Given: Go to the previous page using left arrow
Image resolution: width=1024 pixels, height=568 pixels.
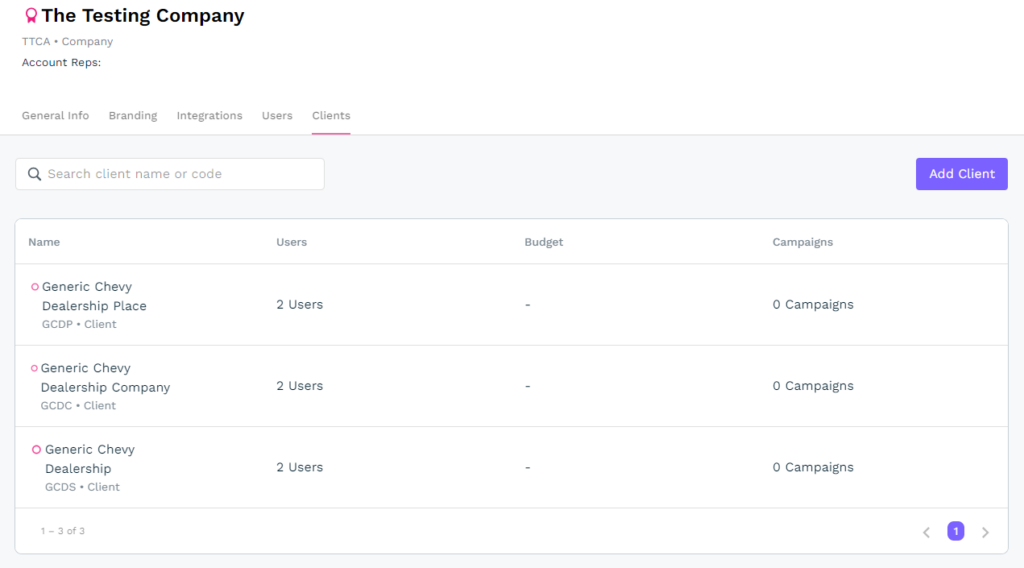Looking at the screenshot, I should 926,532.
